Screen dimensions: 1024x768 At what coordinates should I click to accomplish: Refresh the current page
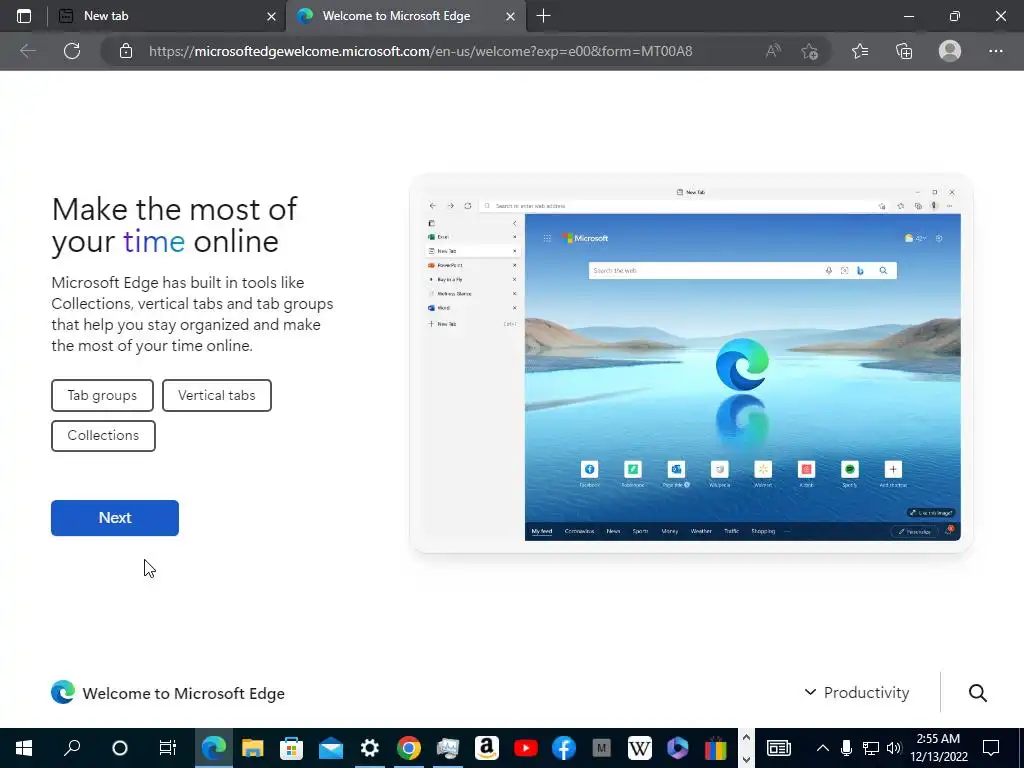click(72, 51)
